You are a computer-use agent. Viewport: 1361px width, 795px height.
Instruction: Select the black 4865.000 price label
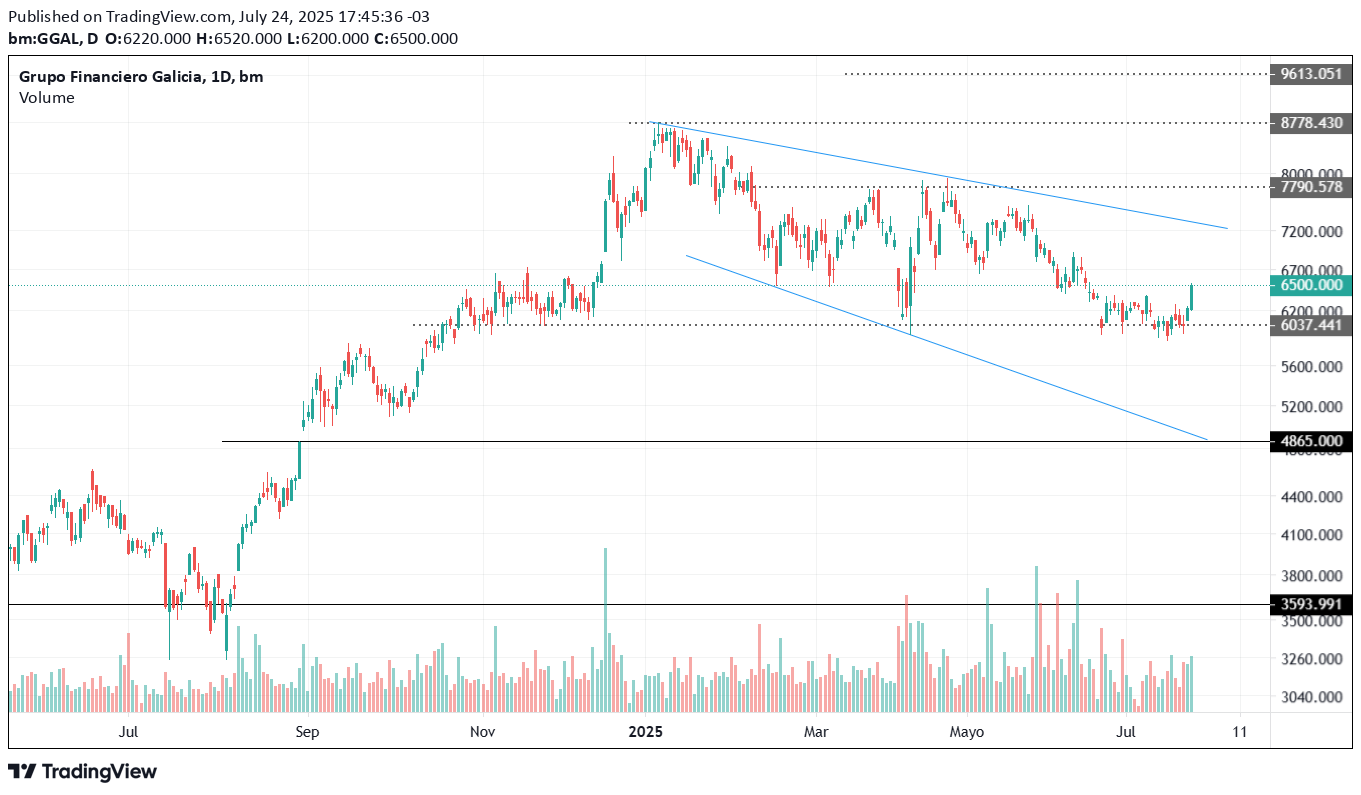1311,441
